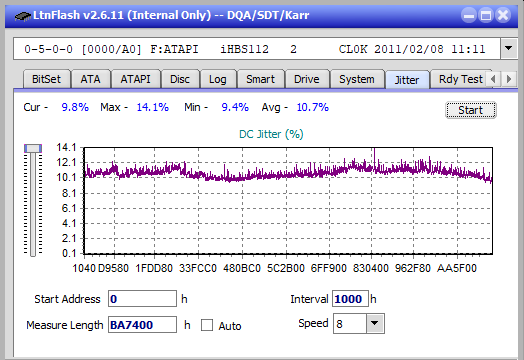Viewport: 524px width, 360px height.
Task: Click the Interval value field
Action: click(x=350, y=298)
